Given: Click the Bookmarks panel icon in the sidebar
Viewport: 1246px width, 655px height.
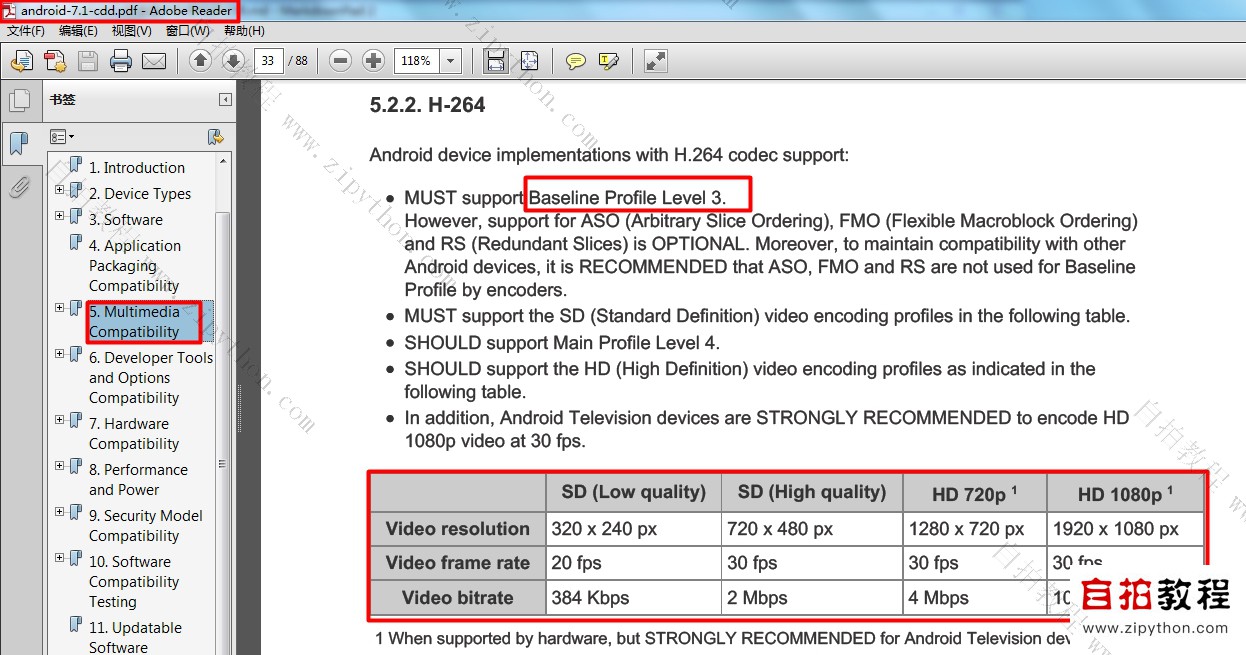Looking at the screenshot, I should pyautogui.click(x=19, y=143).
